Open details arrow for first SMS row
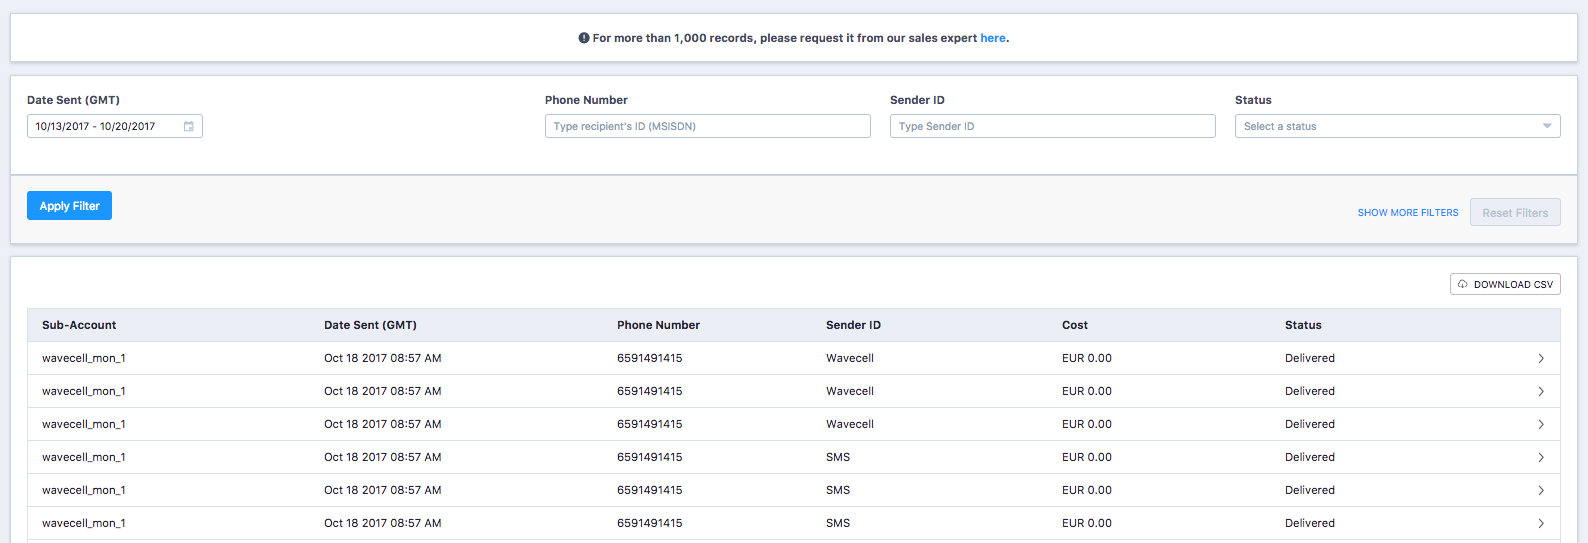The width and height of the screenshot is (1588, 543). pyautogui.click(x=1541, y=457)
